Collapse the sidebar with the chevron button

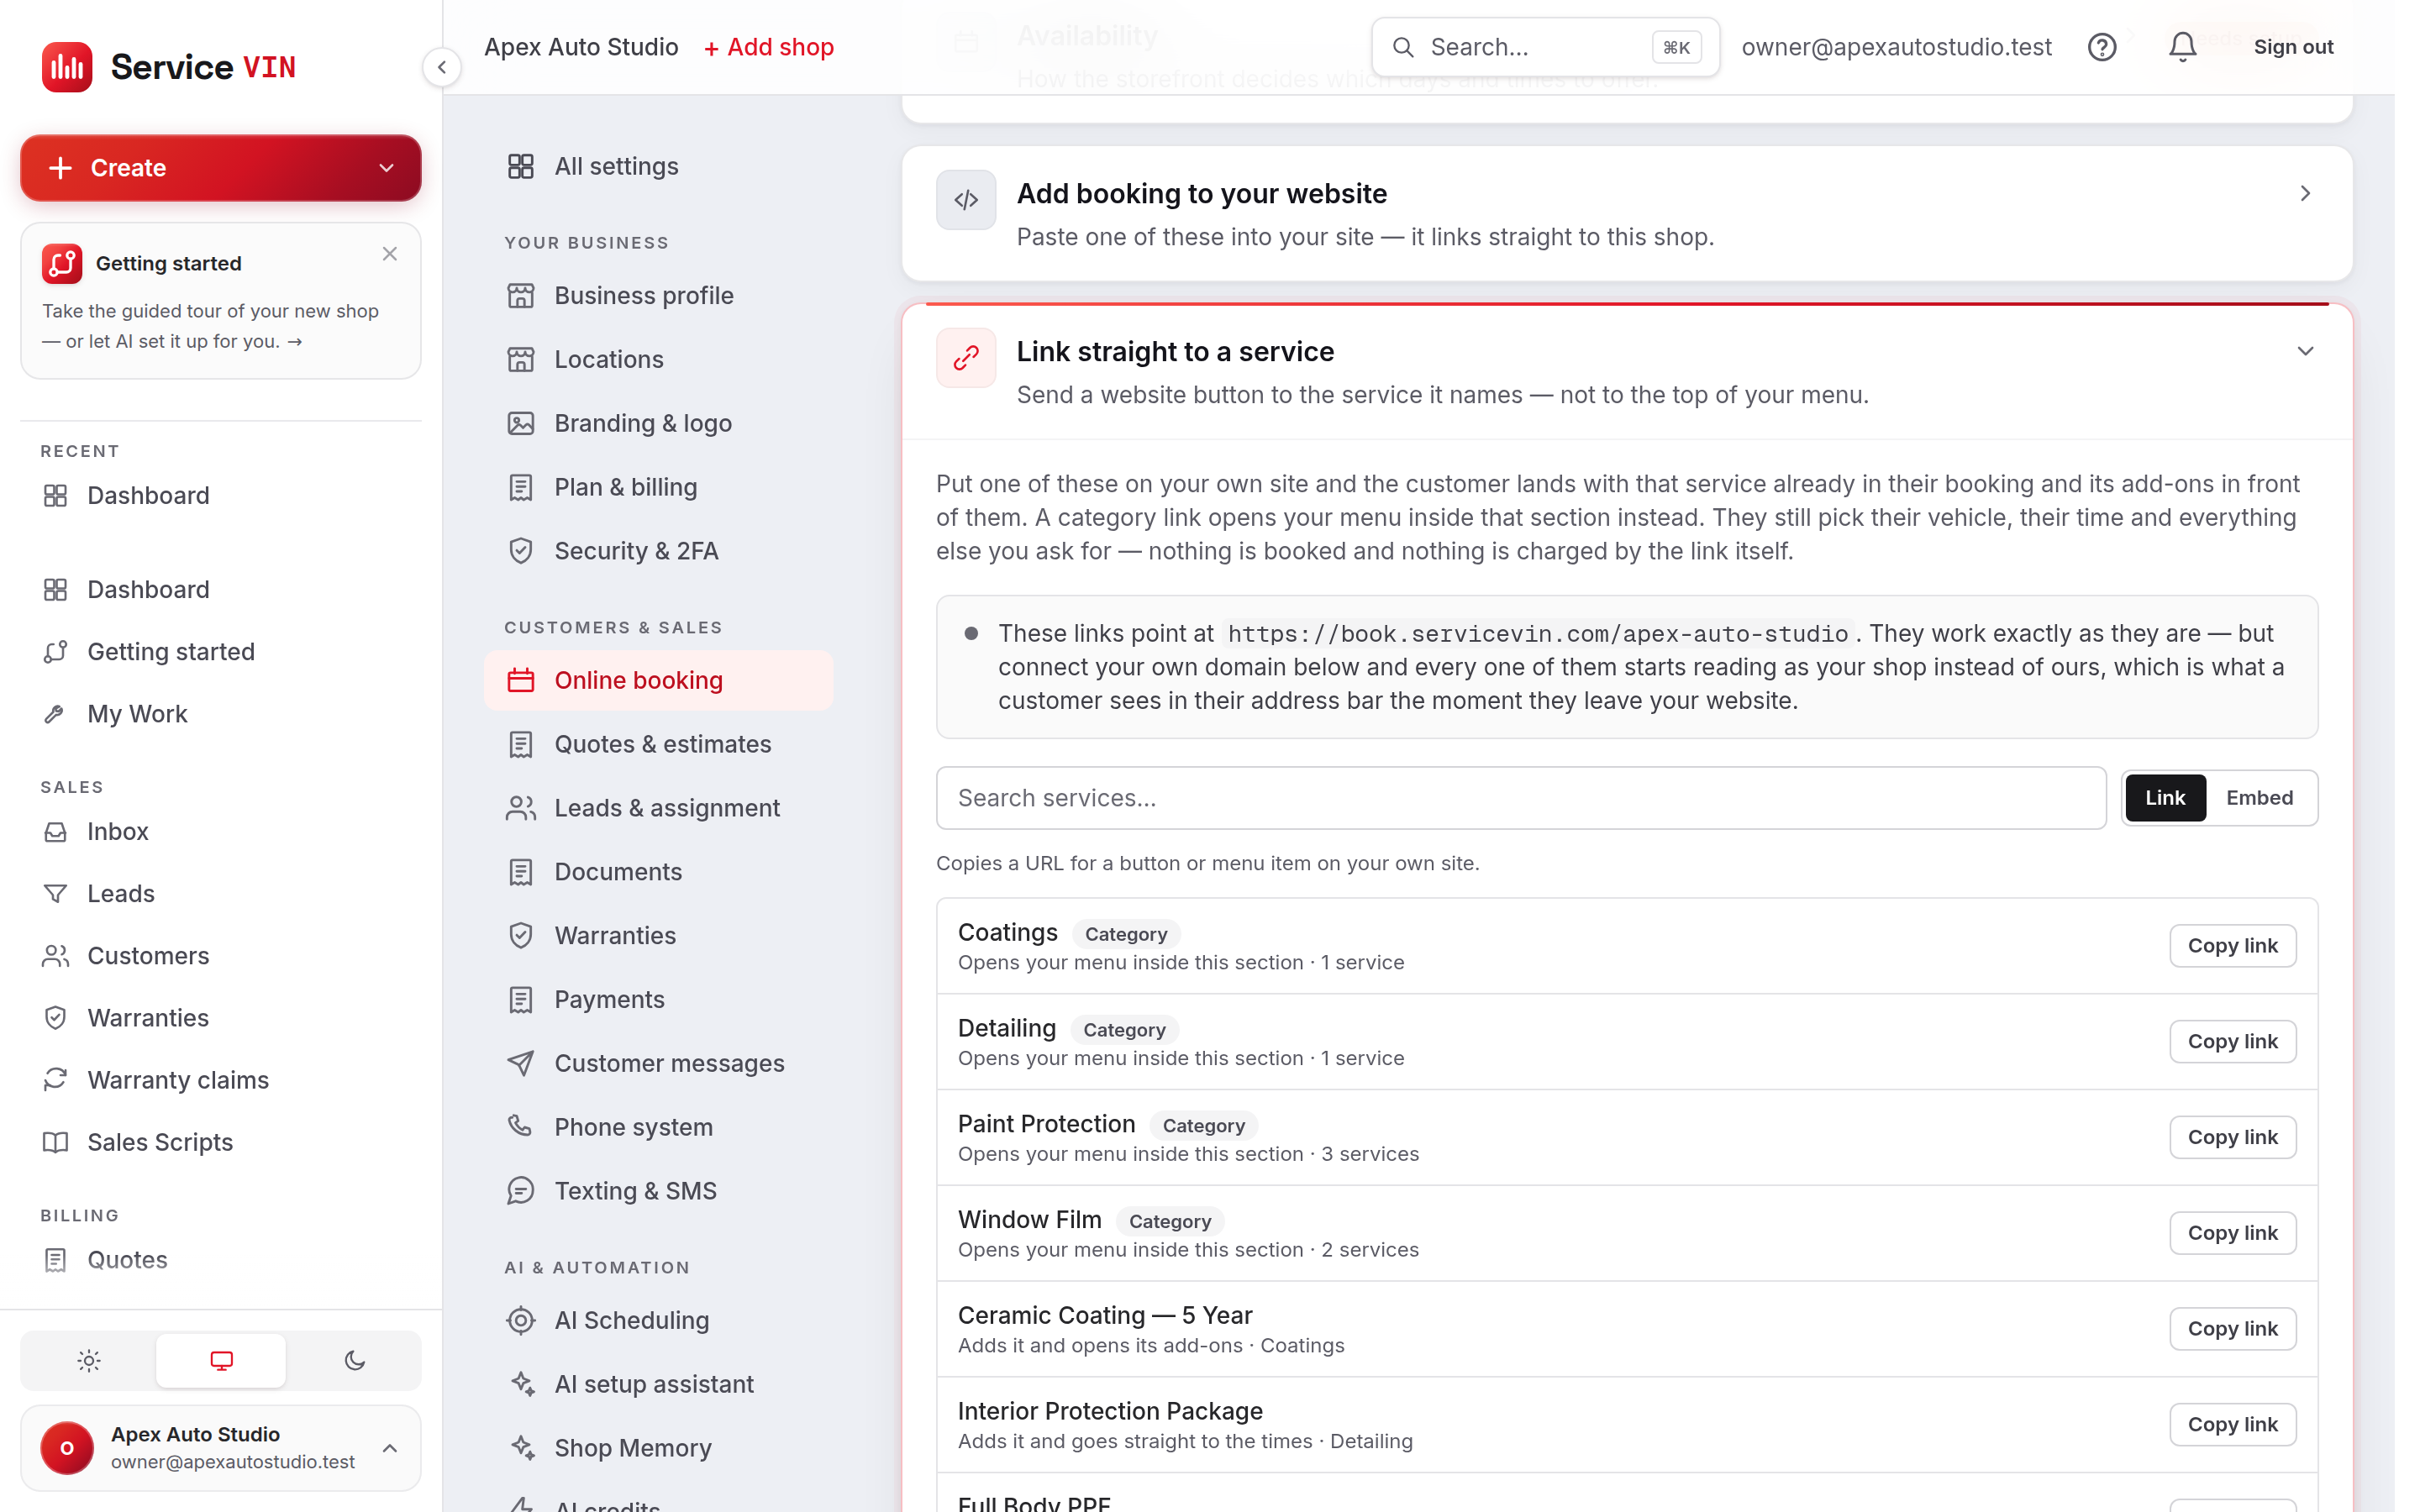click(x=441, y=67)
